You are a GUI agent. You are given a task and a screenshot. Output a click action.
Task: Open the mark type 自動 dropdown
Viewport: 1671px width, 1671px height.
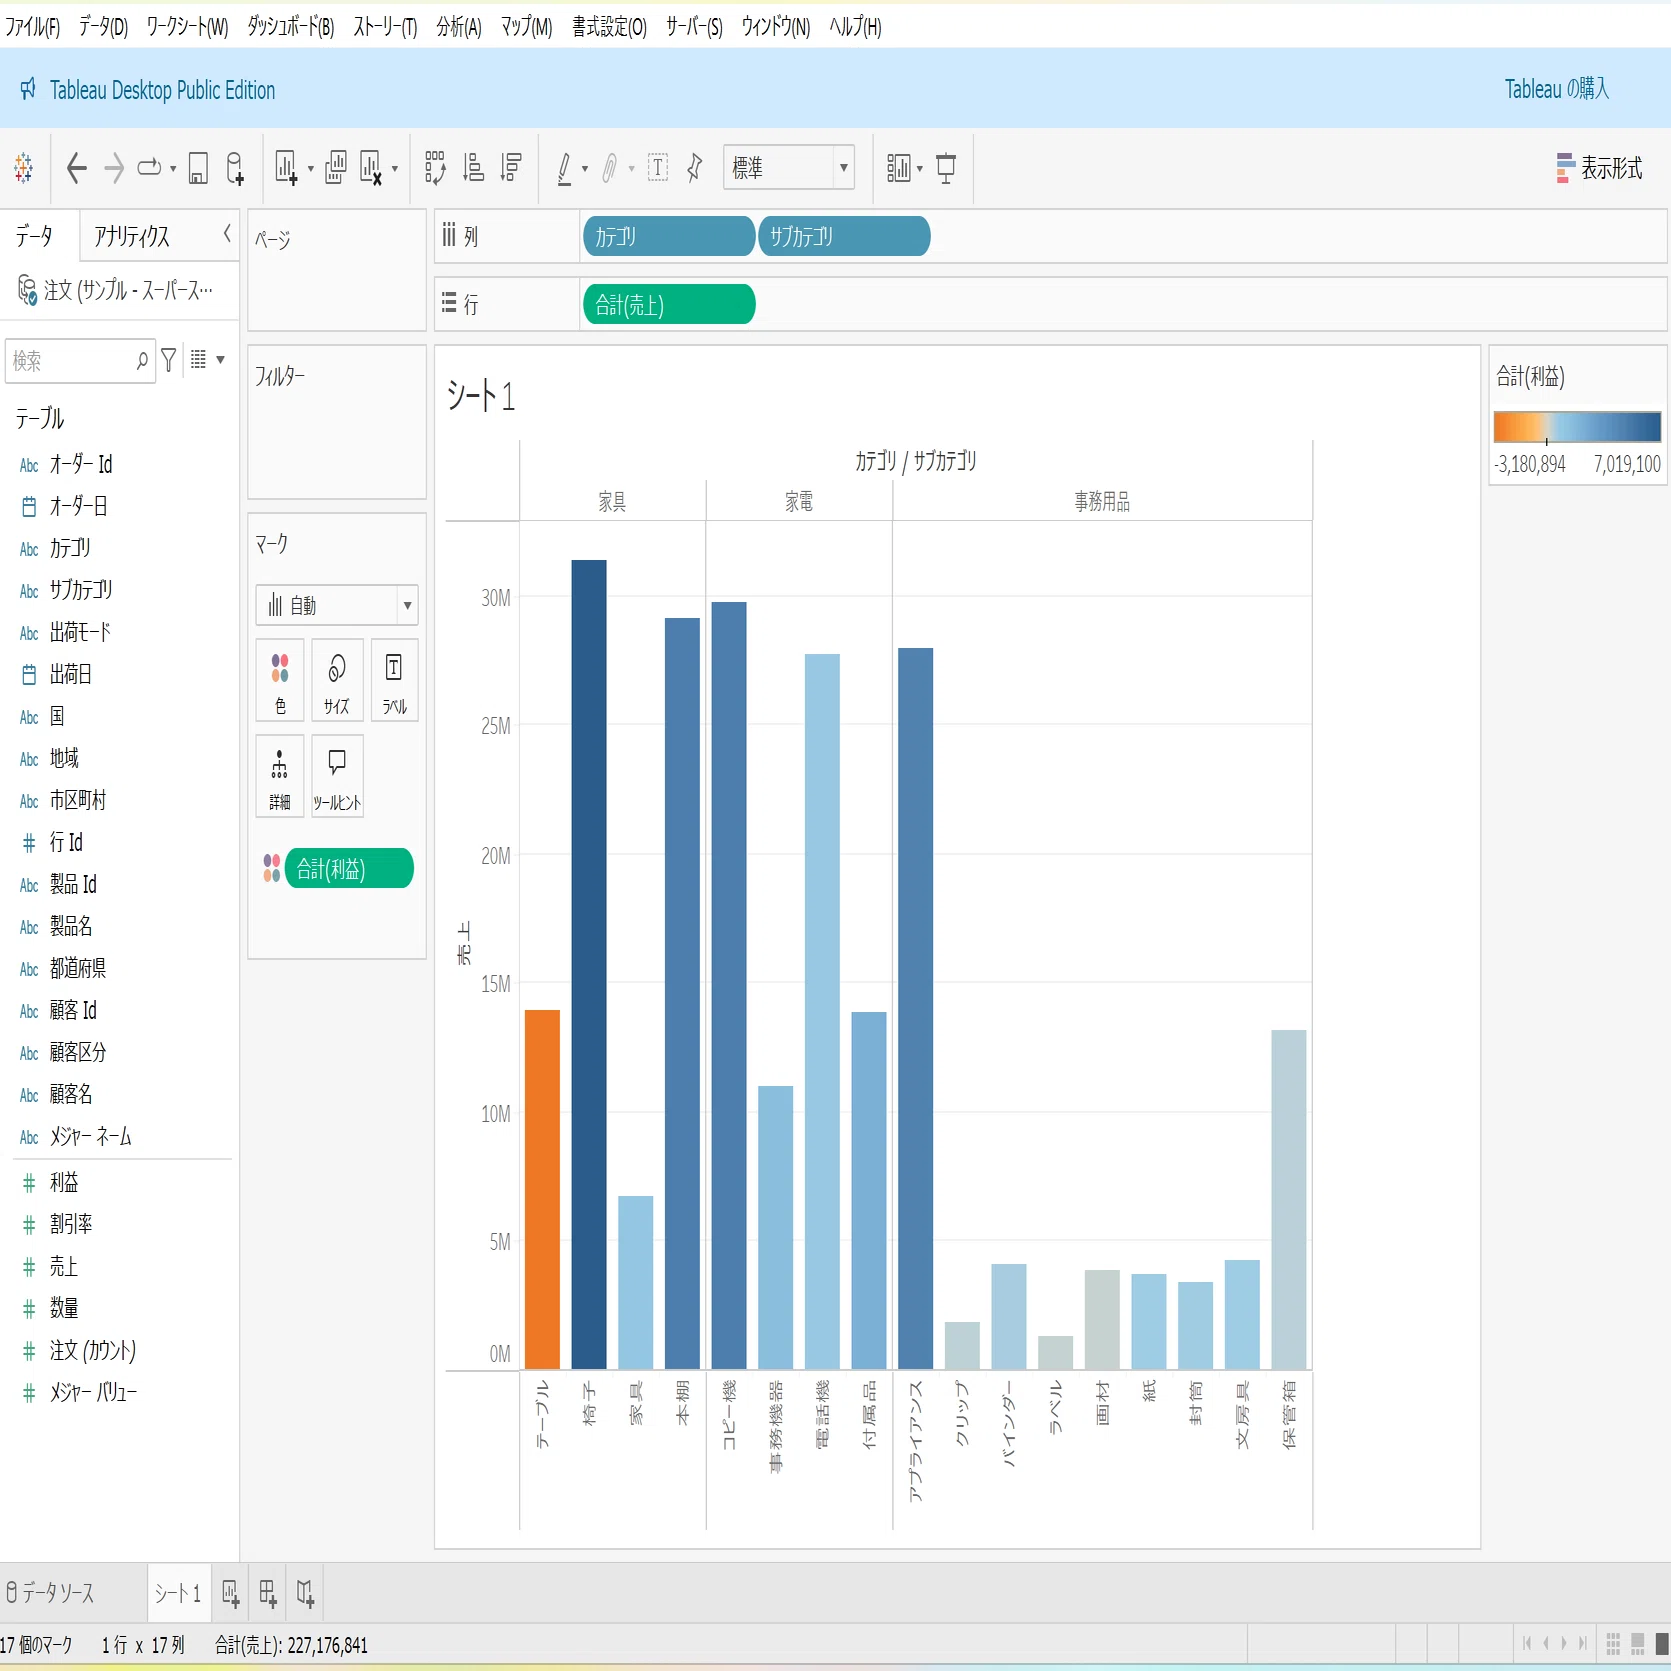coord(337,605)
